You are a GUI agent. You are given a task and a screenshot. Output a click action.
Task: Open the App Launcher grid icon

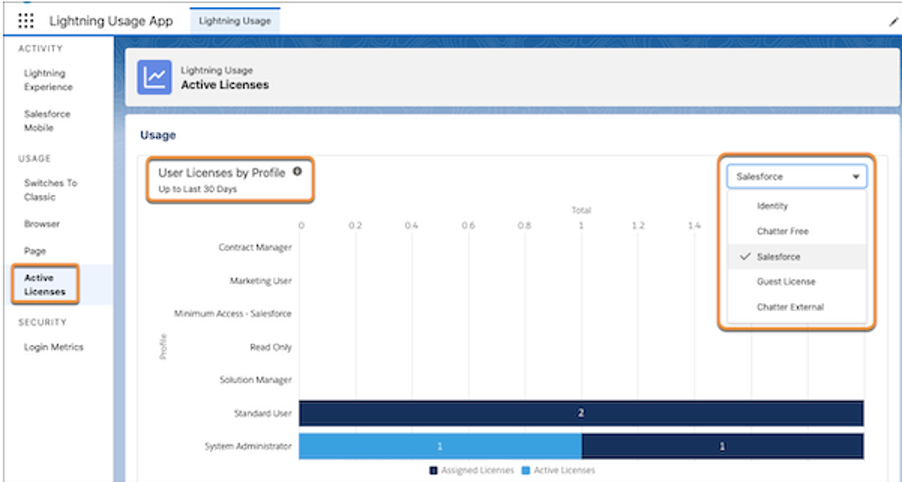[x=26, y=21]
